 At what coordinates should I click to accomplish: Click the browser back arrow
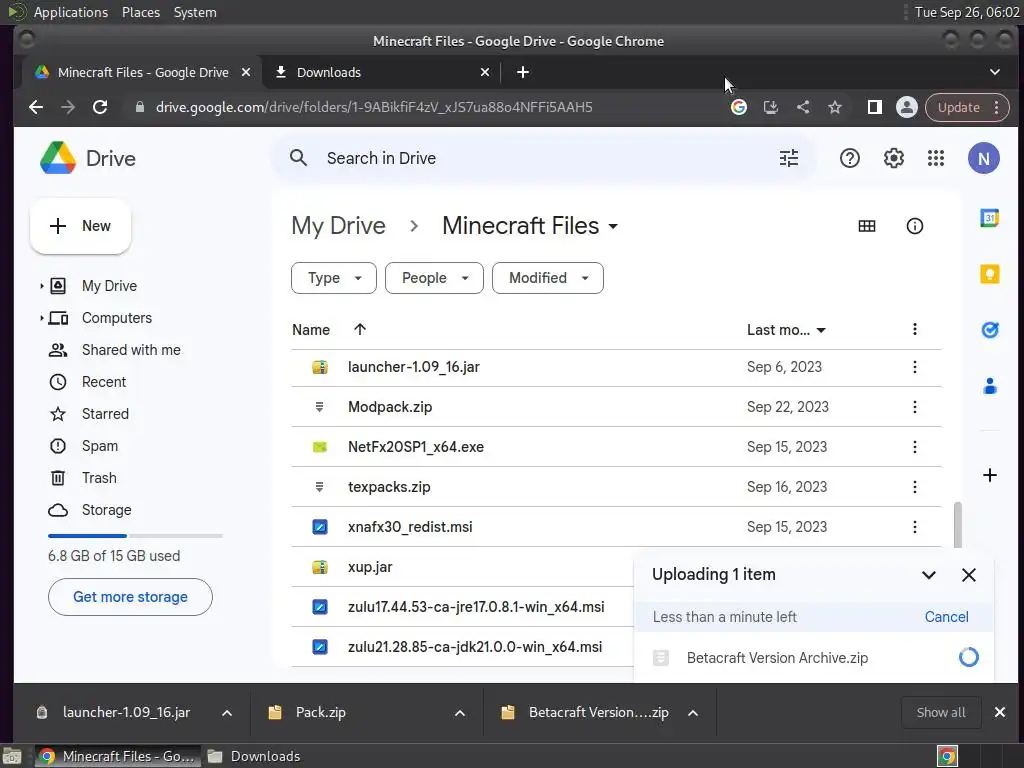click(36, 107)
